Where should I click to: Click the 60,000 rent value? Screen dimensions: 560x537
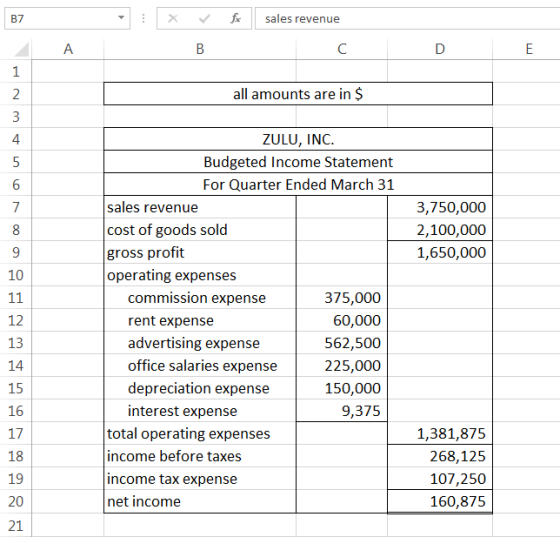point(342,320)
